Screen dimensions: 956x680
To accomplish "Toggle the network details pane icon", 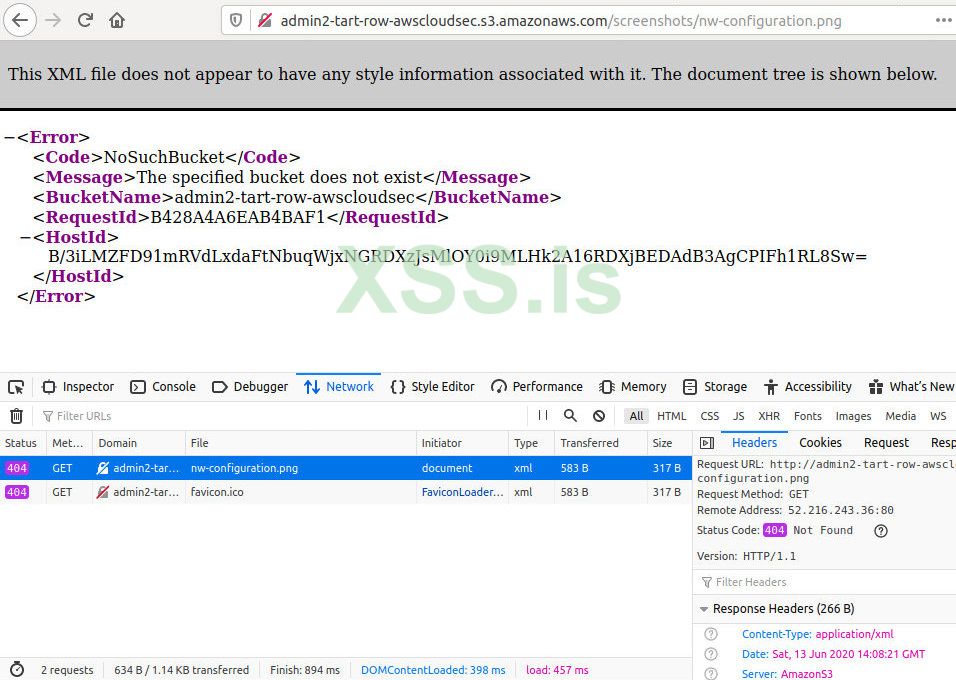I will tap(707, 443).
